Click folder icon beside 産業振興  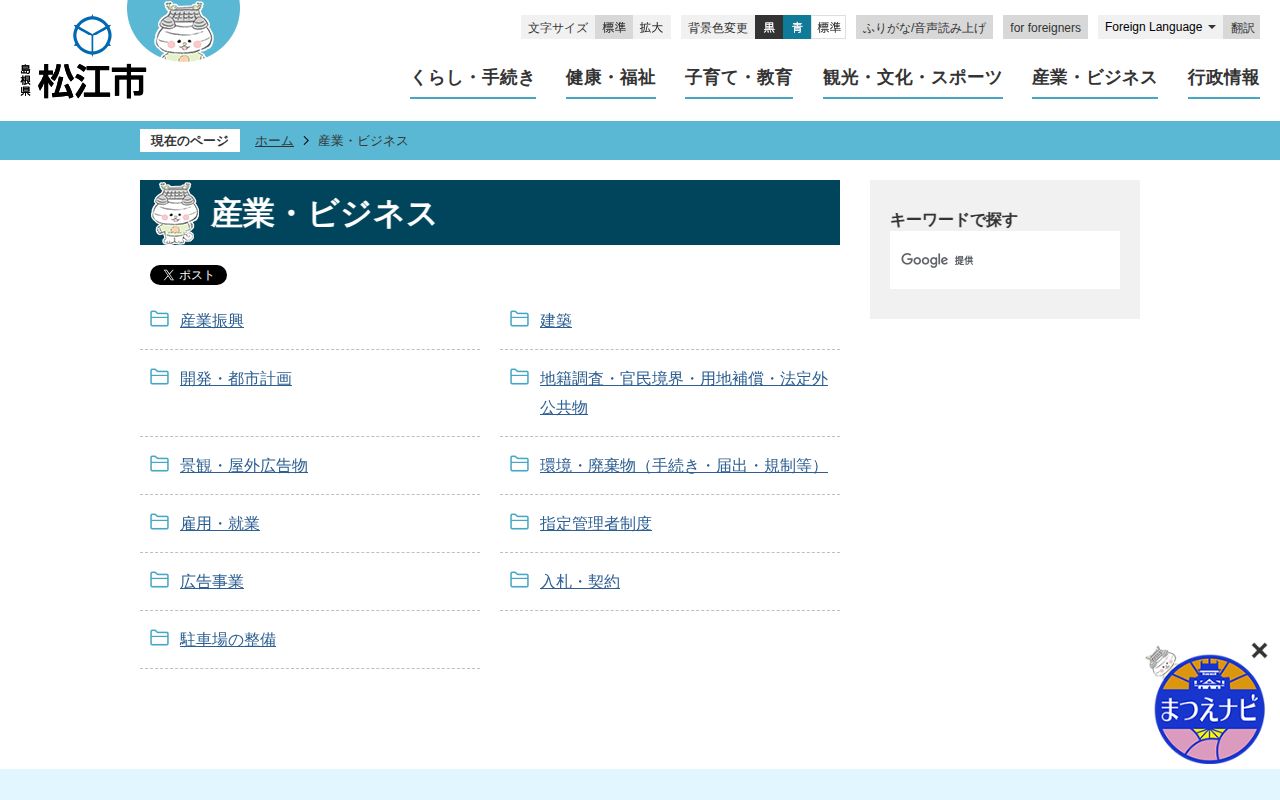point(159,319)
